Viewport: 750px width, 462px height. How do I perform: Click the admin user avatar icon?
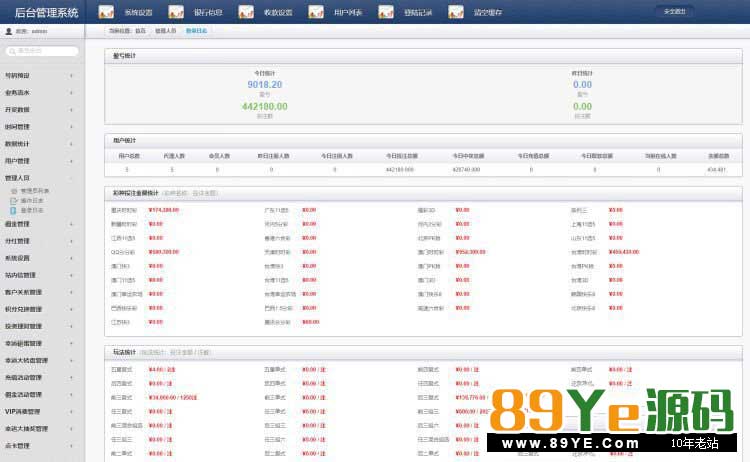(x=9, y=31)
